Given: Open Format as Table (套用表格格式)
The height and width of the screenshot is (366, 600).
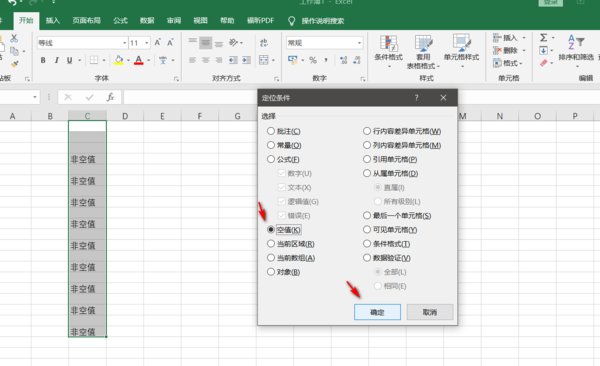Looking at the screenshot, I should pyautogui.click(x=423, y=51).
